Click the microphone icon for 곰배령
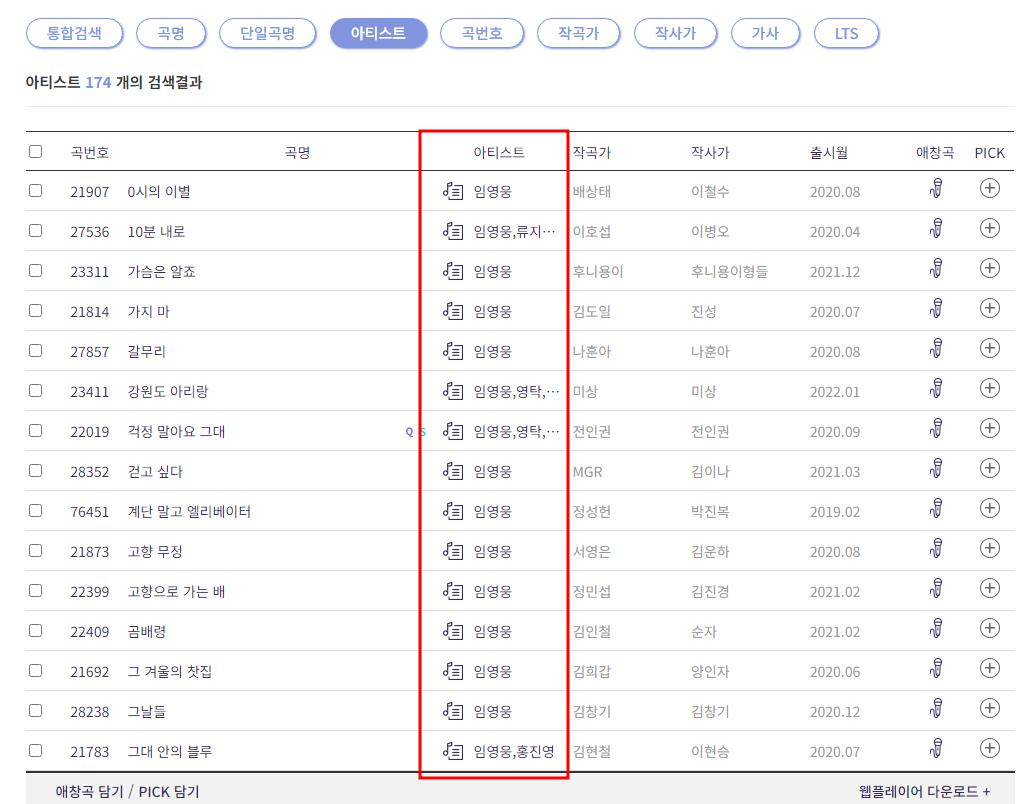Screen dimensions: 1032x804 point(938,630)
